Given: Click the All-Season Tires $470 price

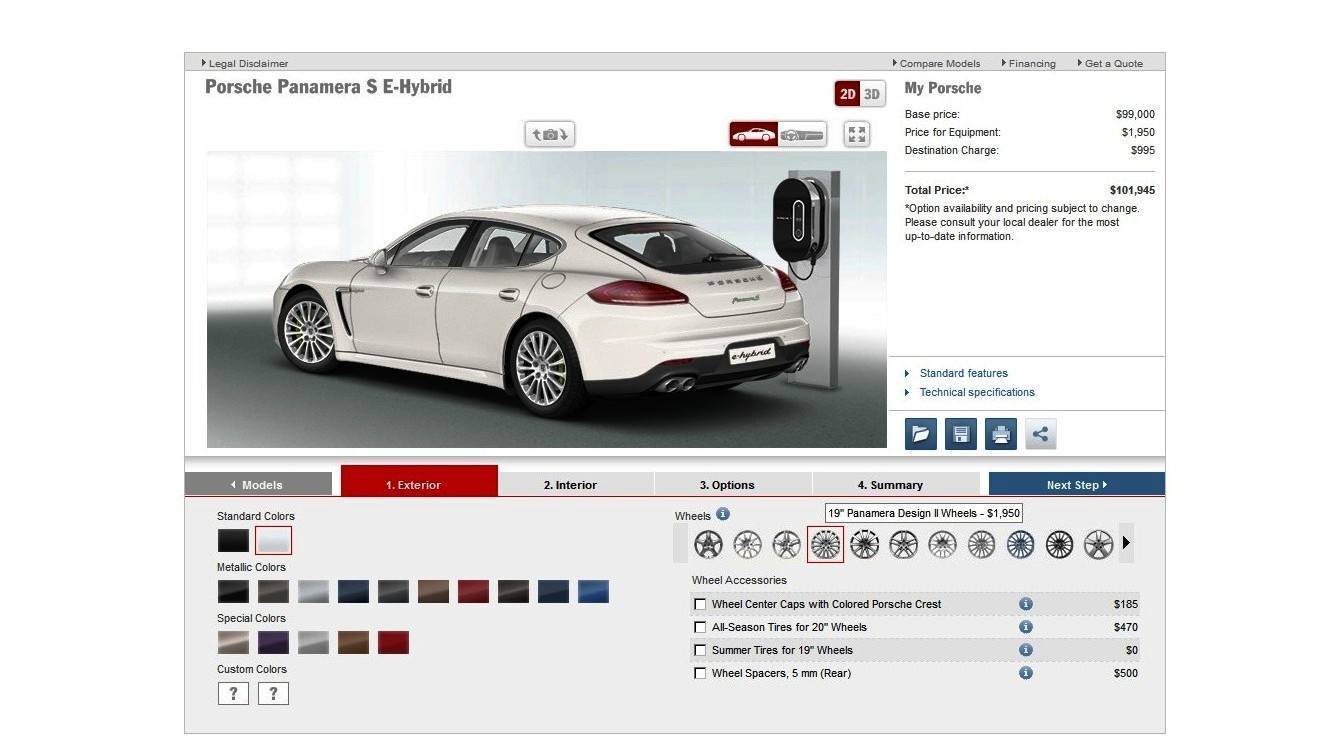Looking at the screenshot, I should tap(1126, 627).
